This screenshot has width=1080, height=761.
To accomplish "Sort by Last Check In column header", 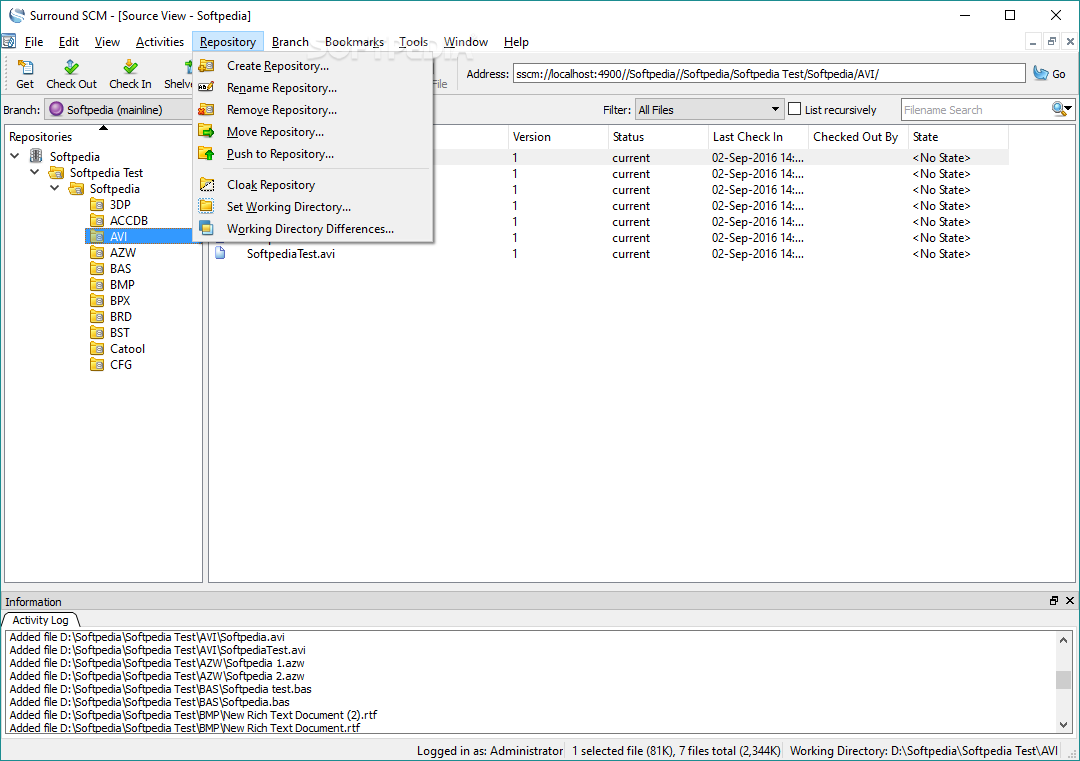I will 758,136.
